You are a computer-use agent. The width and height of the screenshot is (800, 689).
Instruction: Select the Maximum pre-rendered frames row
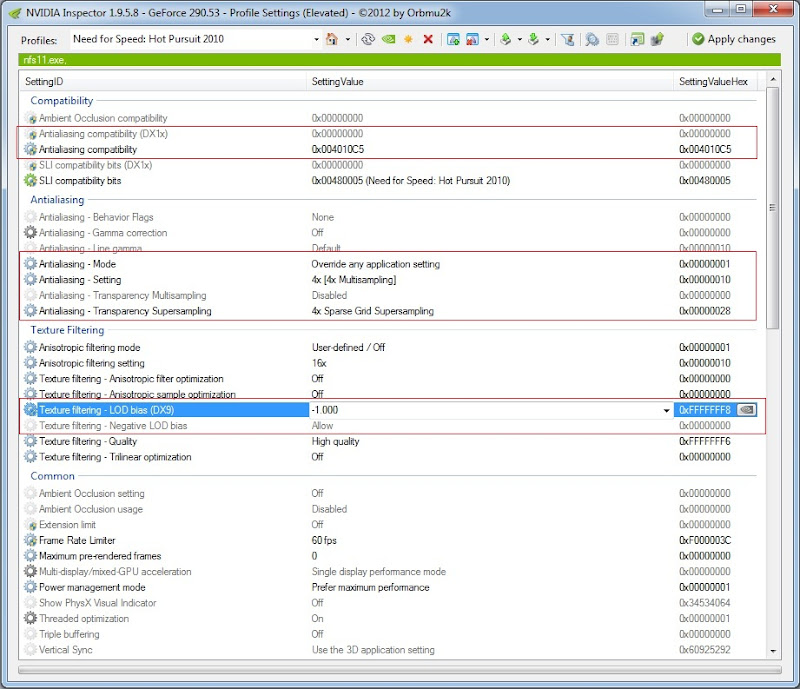tap(390, 556)
